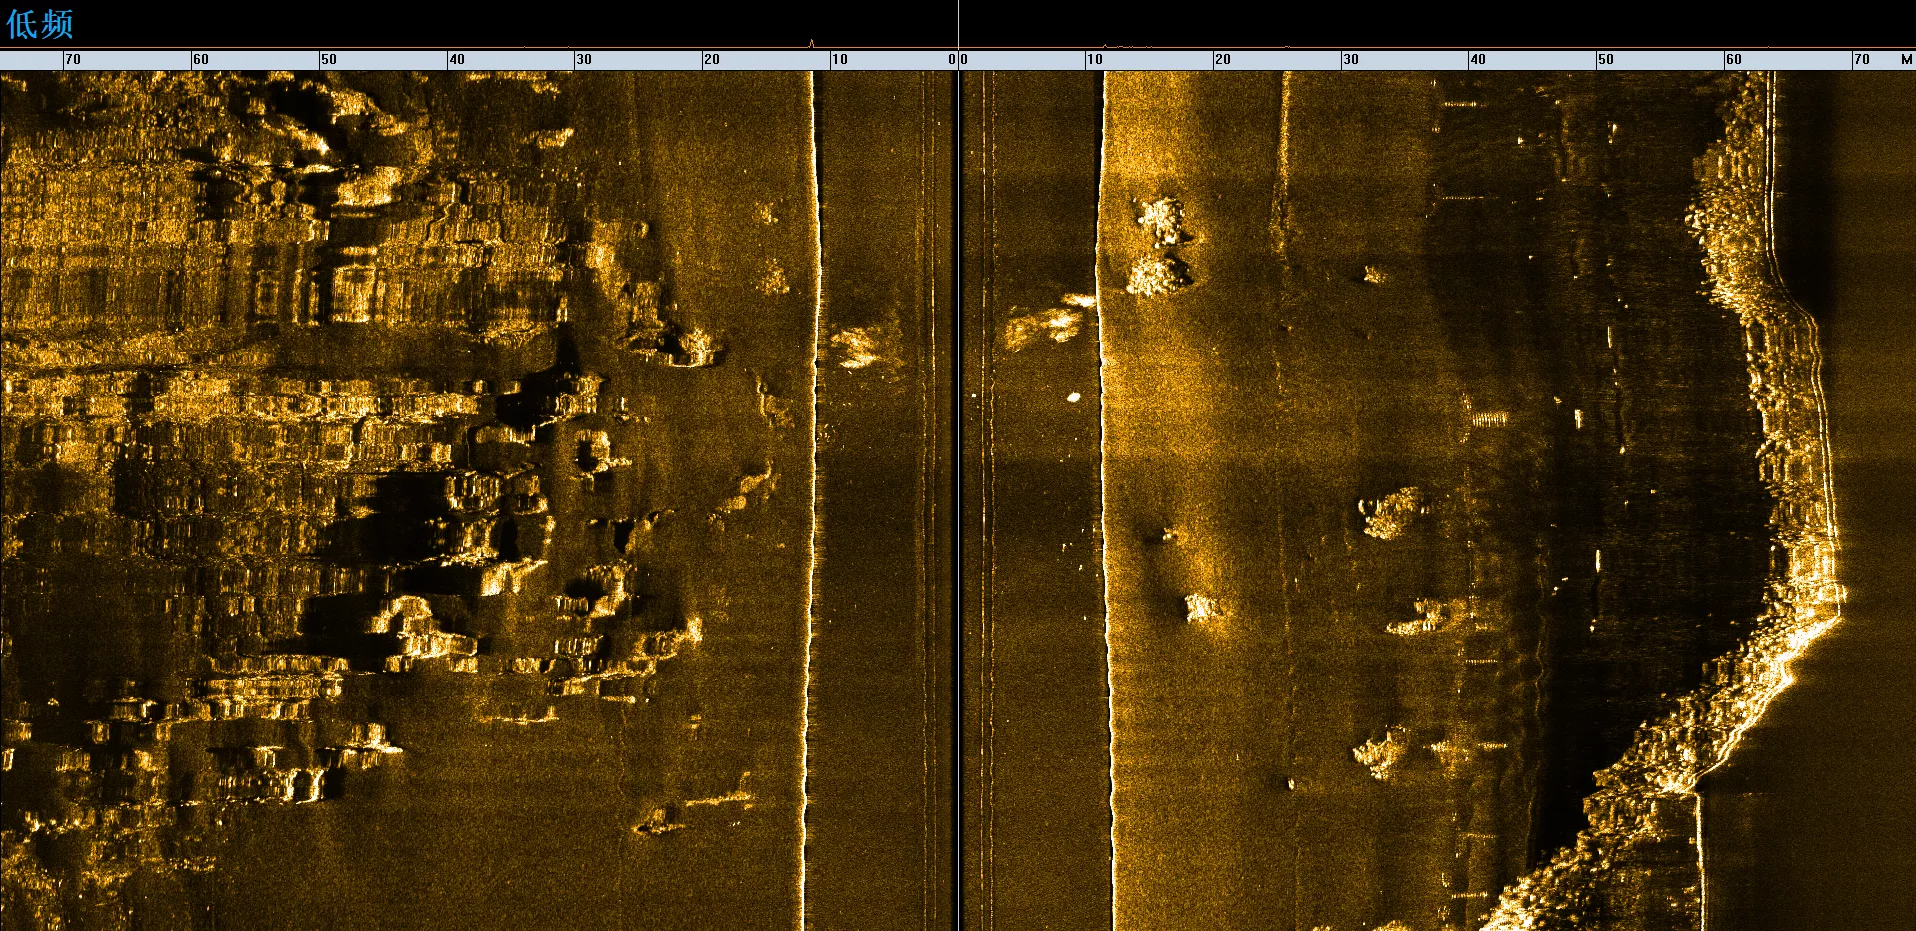Select the starboard-side 10 m range mark
The width and height of the screenshot is (1916, 931).
click(x=1095, y=60)
